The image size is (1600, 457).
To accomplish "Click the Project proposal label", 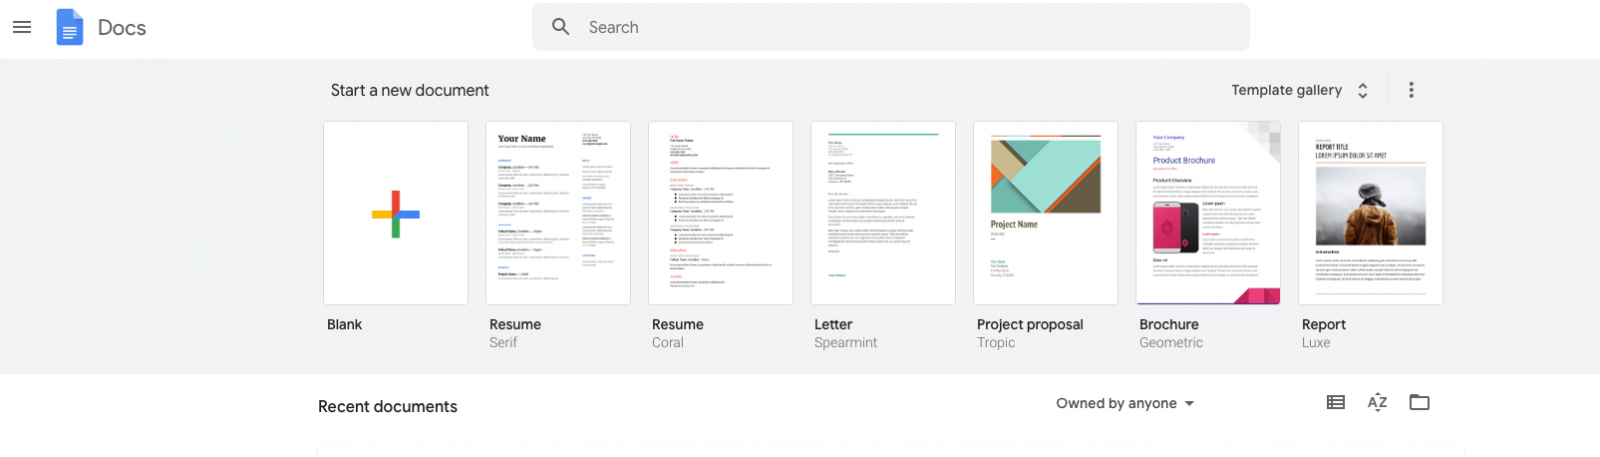I will click(x=1030, y=324).
